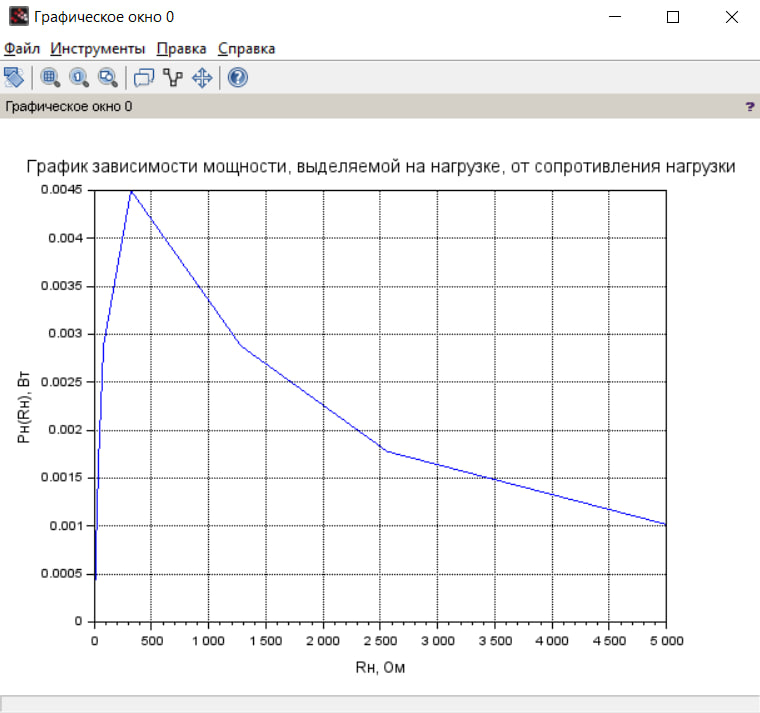Toggle datatip mode with speech-bubble icon
The image size is (760, 713).
[x=144, y=78]
